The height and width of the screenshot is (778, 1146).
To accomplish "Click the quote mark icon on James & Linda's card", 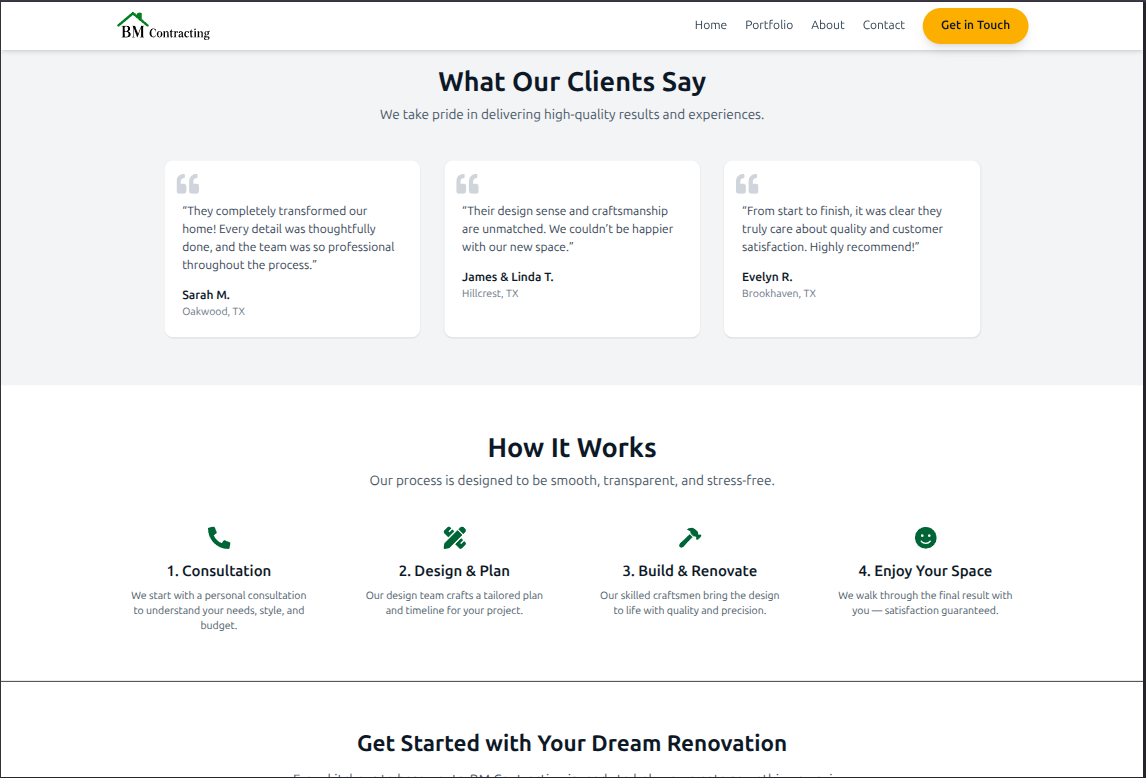I will point(467,184).
